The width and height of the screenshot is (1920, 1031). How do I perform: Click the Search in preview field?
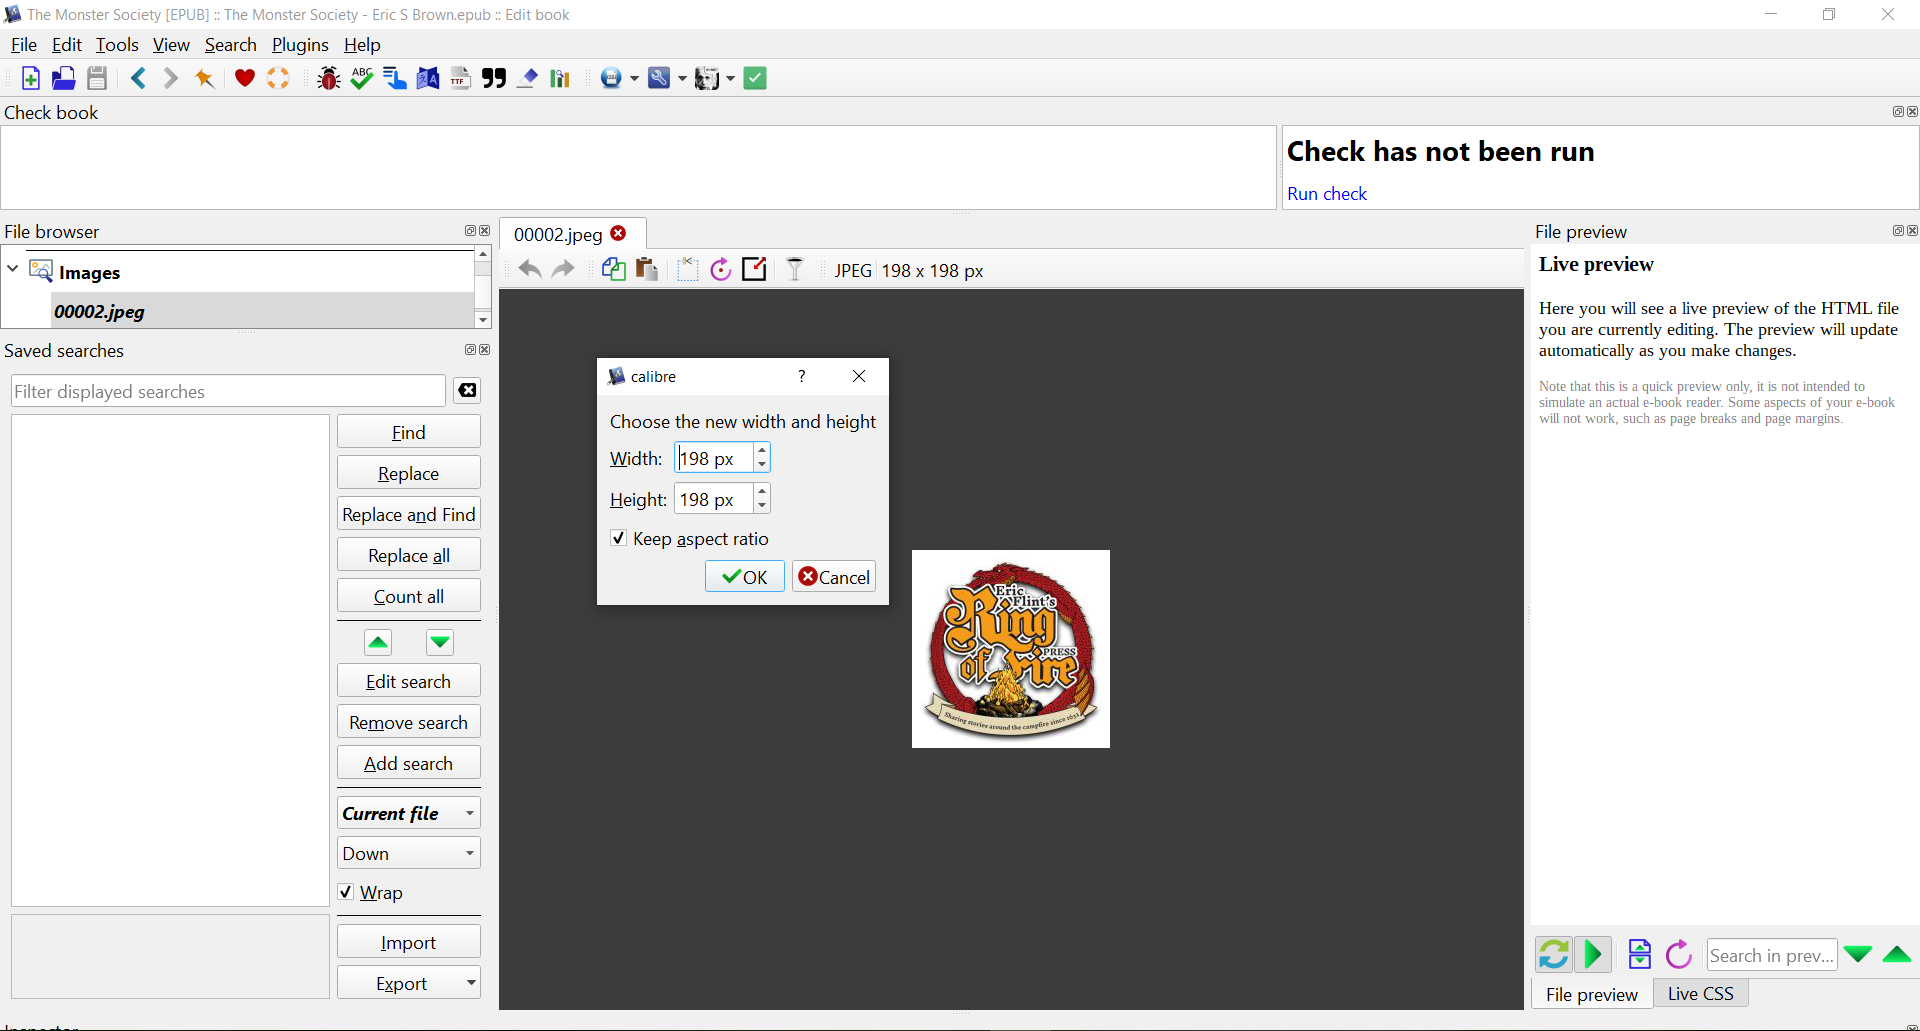(1772, 955)
